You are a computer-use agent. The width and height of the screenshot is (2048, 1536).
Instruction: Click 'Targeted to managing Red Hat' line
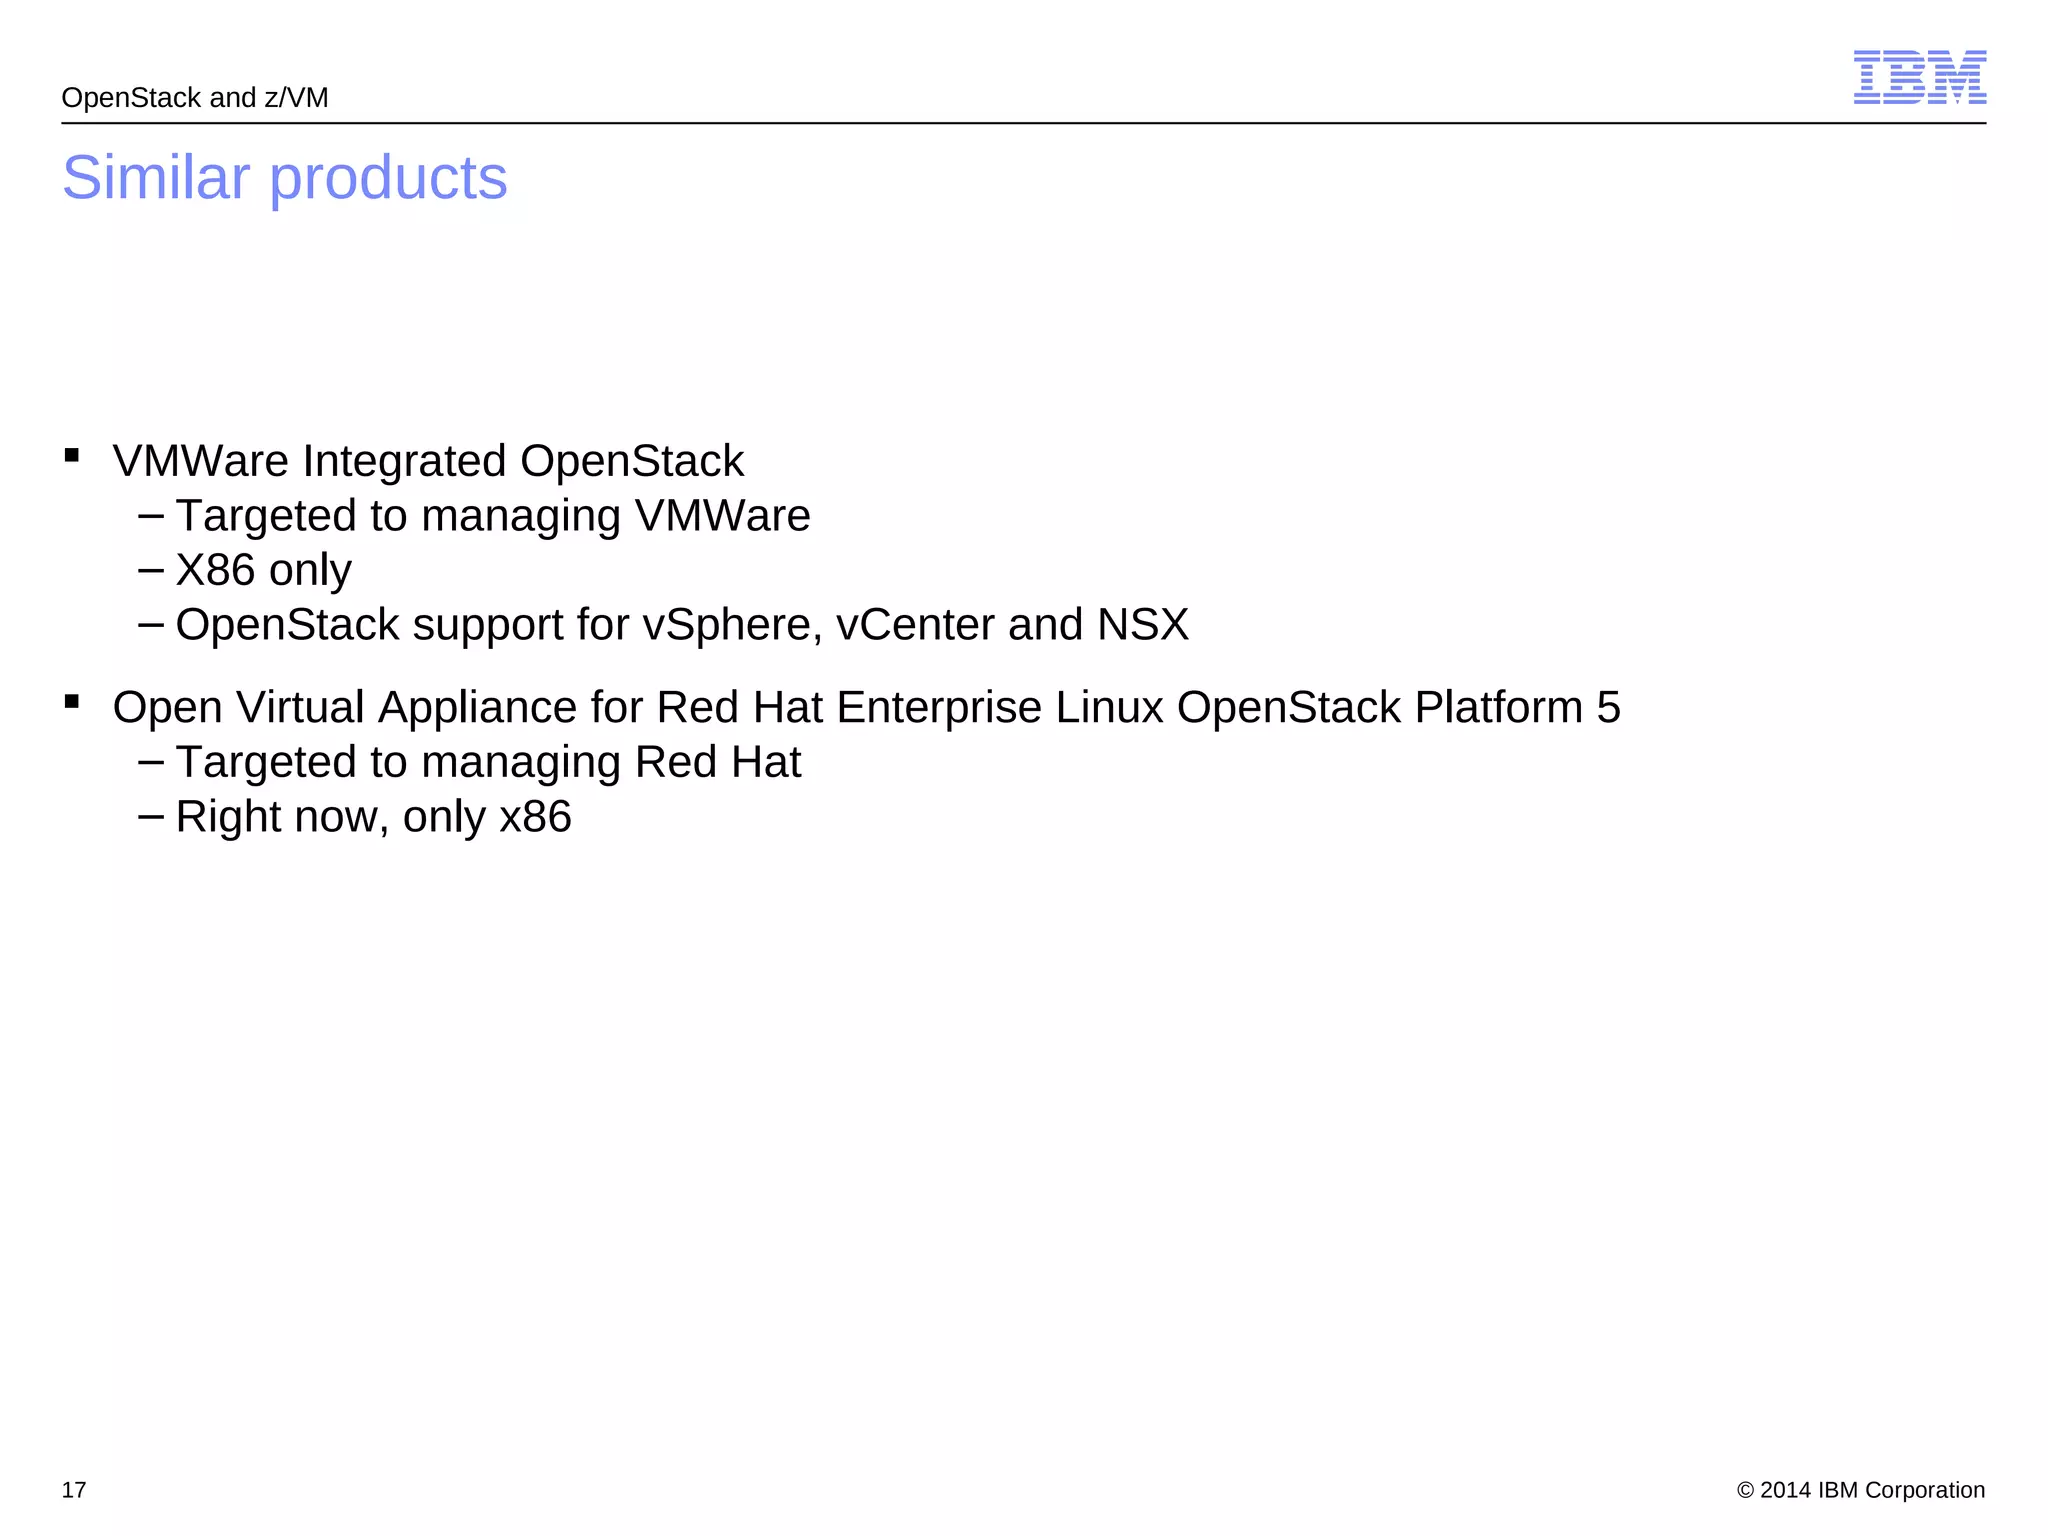click(488, 762)
